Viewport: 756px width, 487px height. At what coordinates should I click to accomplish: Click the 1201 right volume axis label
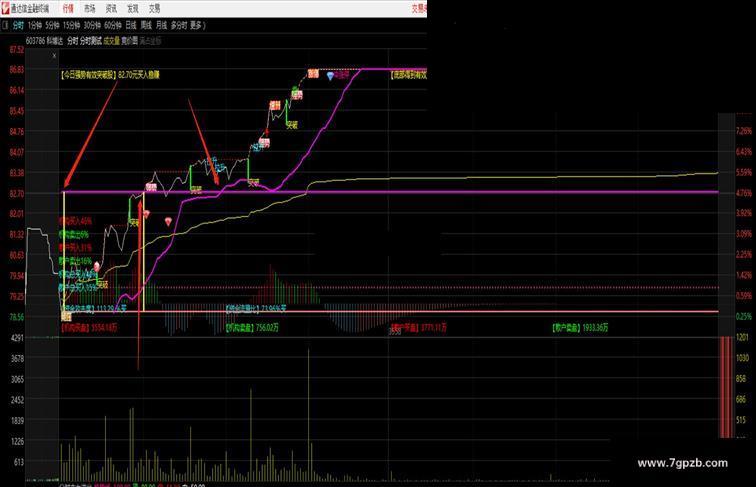click(742, 337)
